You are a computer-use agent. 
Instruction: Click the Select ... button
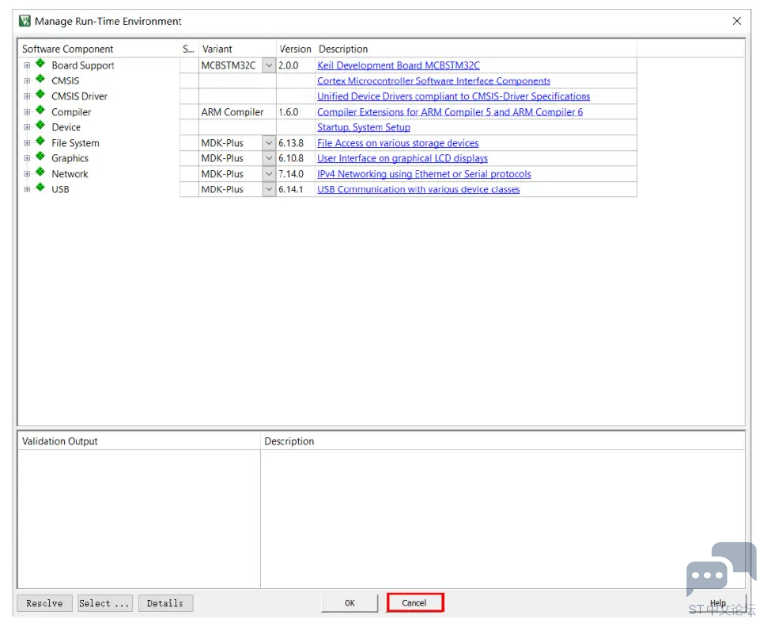105,604
